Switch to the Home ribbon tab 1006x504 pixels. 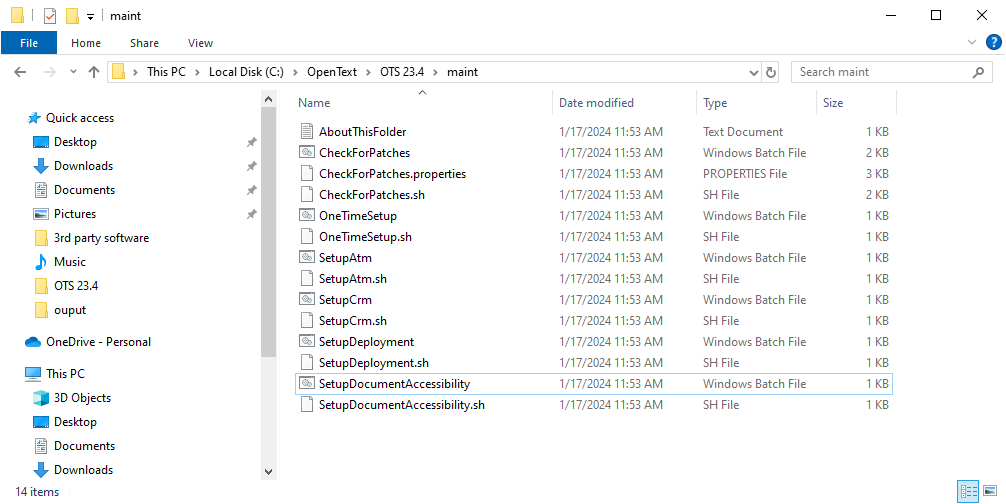86,43
